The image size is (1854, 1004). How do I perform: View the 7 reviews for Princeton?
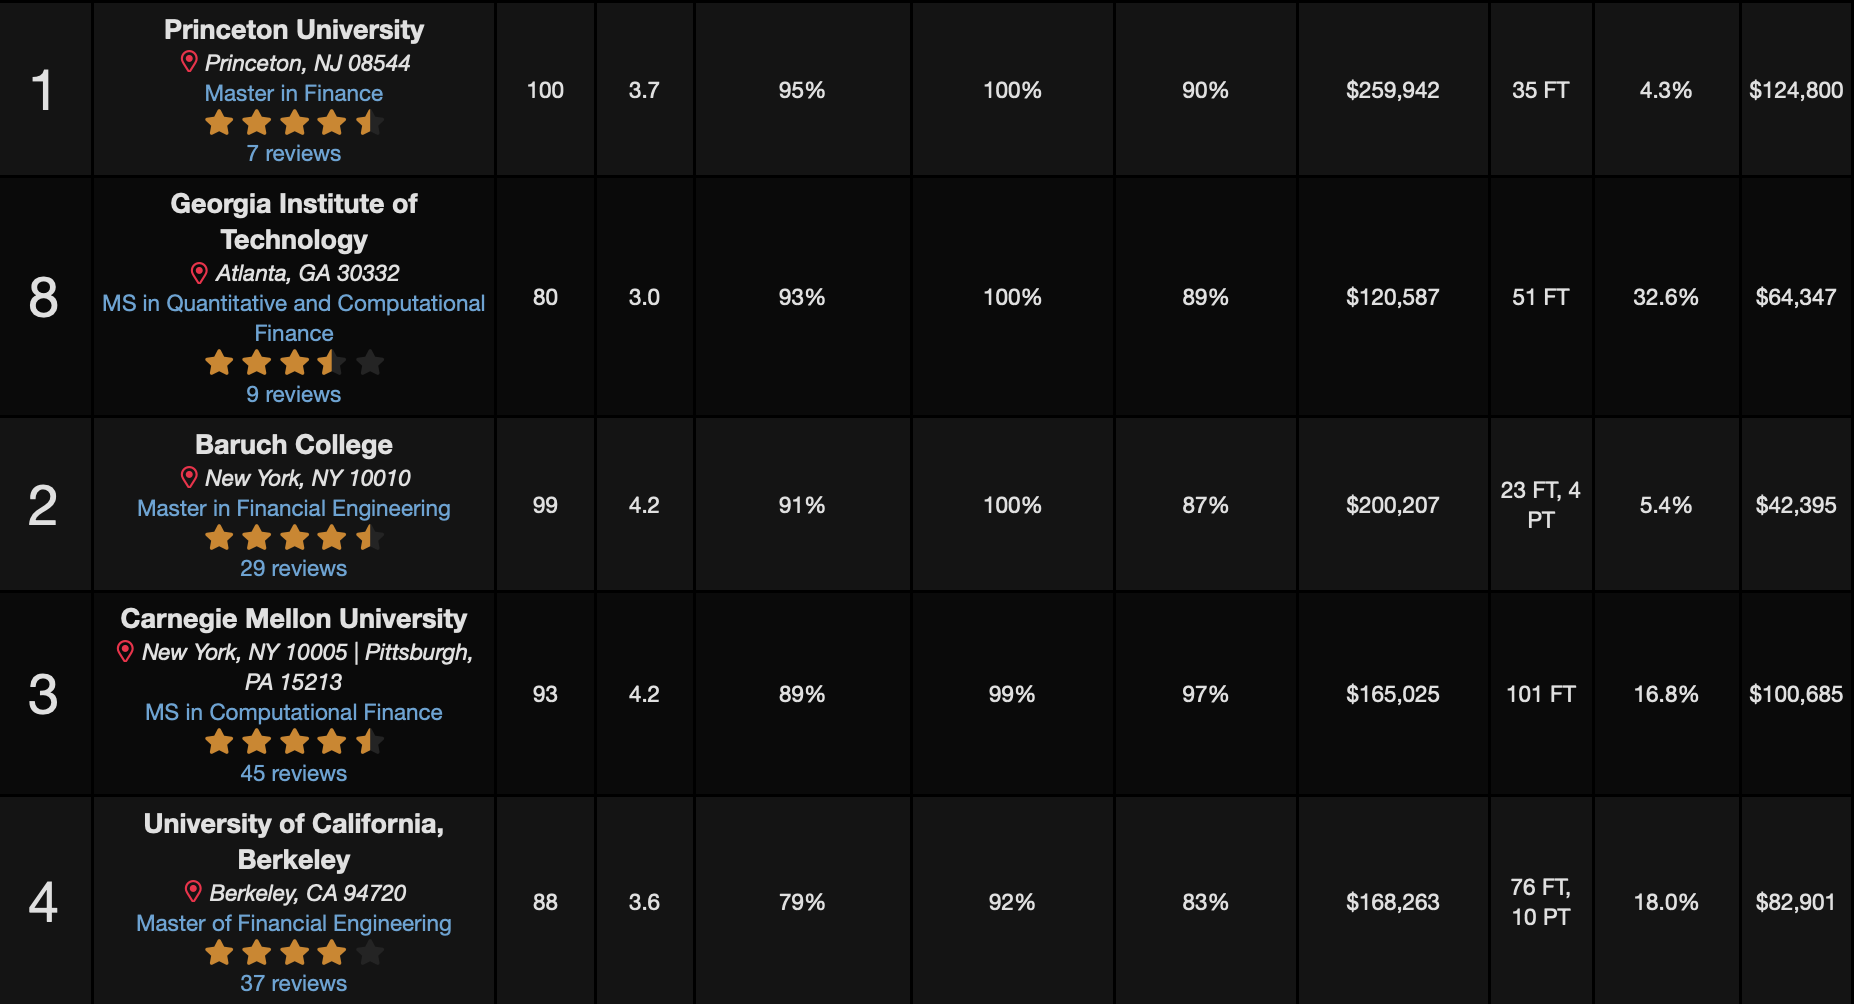pyautogui.click(x=294, y=153)
